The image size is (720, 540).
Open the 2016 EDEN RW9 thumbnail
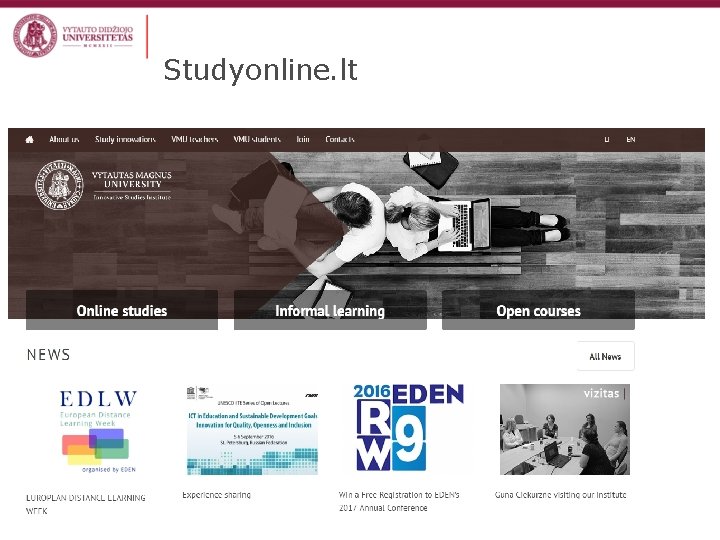[x=408, y=428]
